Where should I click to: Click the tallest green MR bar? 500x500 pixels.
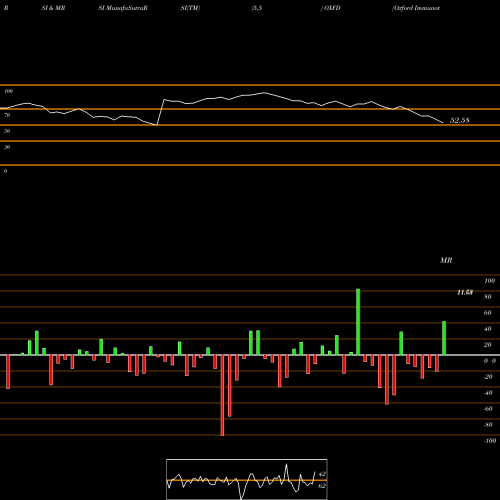tap(358, 322)
